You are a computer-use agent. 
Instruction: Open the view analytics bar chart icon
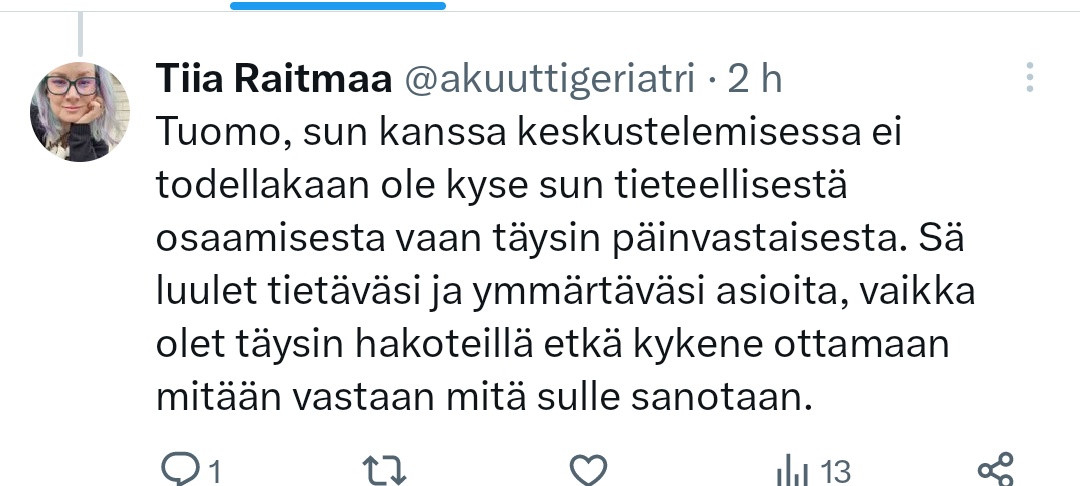pyautogui.click(x=792, y=468)
